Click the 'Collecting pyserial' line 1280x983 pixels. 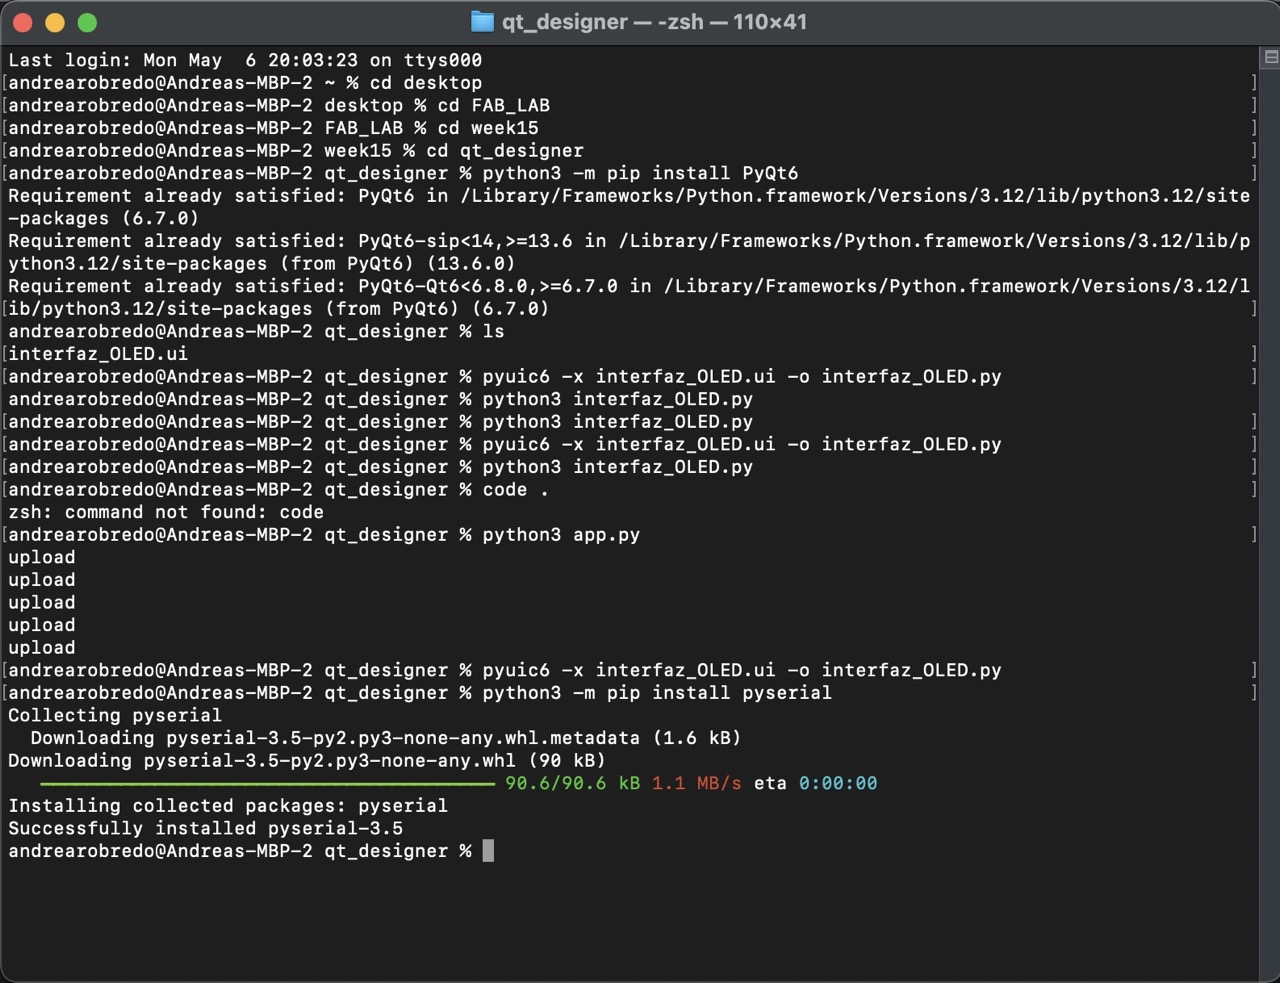pyautogui.click(x=115, y=716)
